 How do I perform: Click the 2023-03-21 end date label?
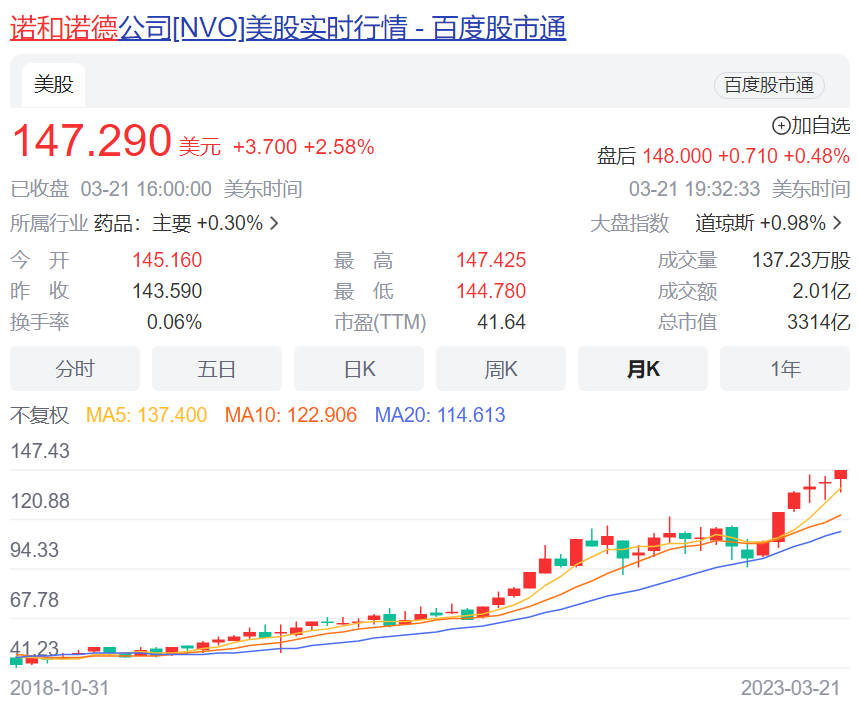click(x=790, y=688)
